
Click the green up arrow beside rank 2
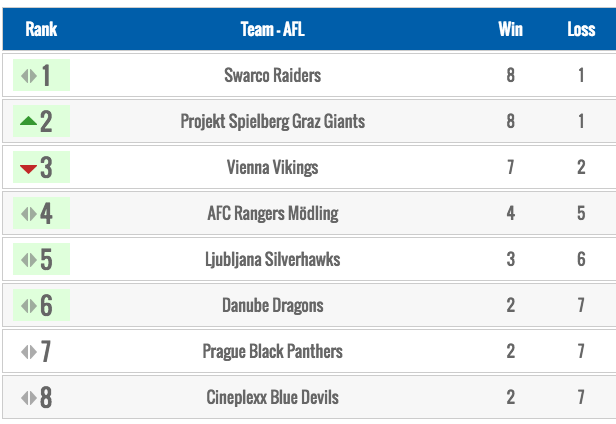pyautogui.click(x=28, y=122)
